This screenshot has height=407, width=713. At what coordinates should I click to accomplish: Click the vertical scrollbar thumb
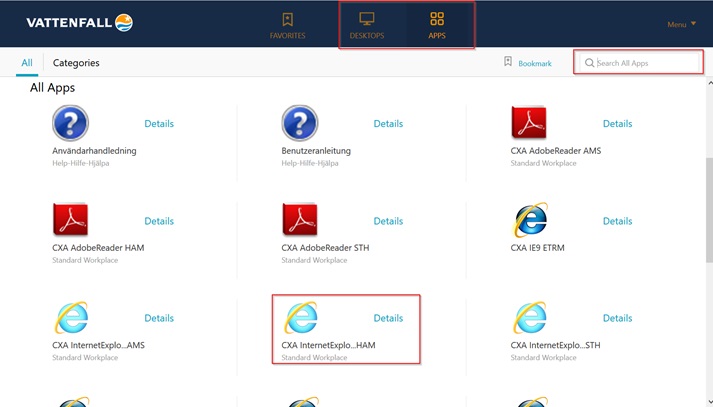[x=709, y=210]
